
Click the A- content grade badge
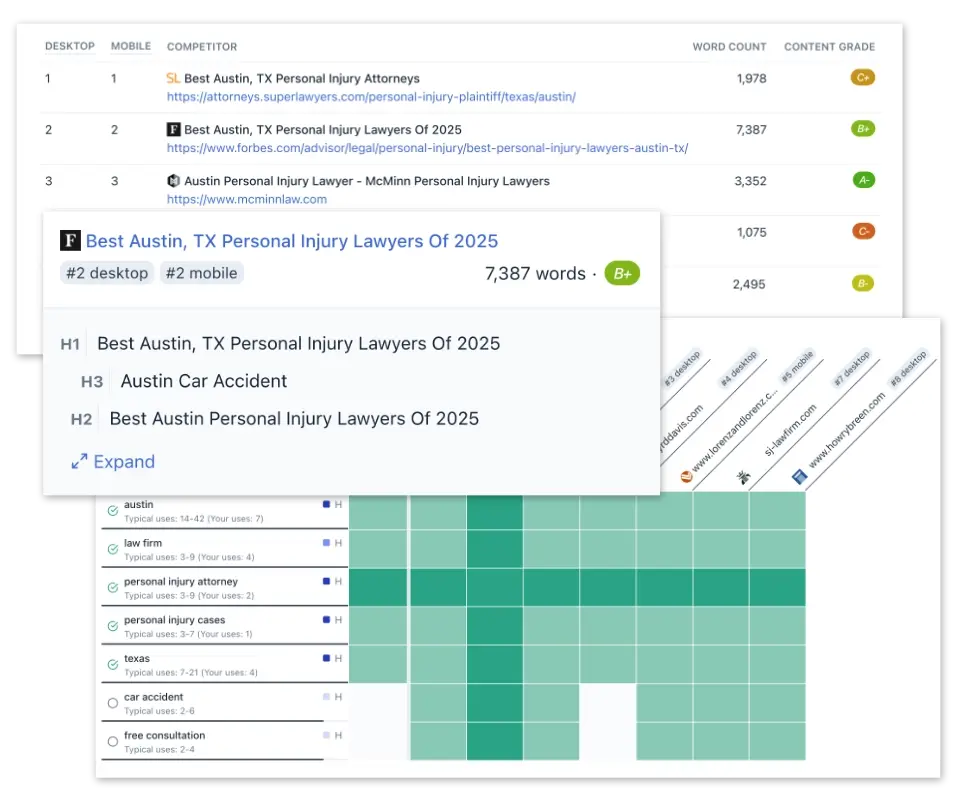click(864, 180)
